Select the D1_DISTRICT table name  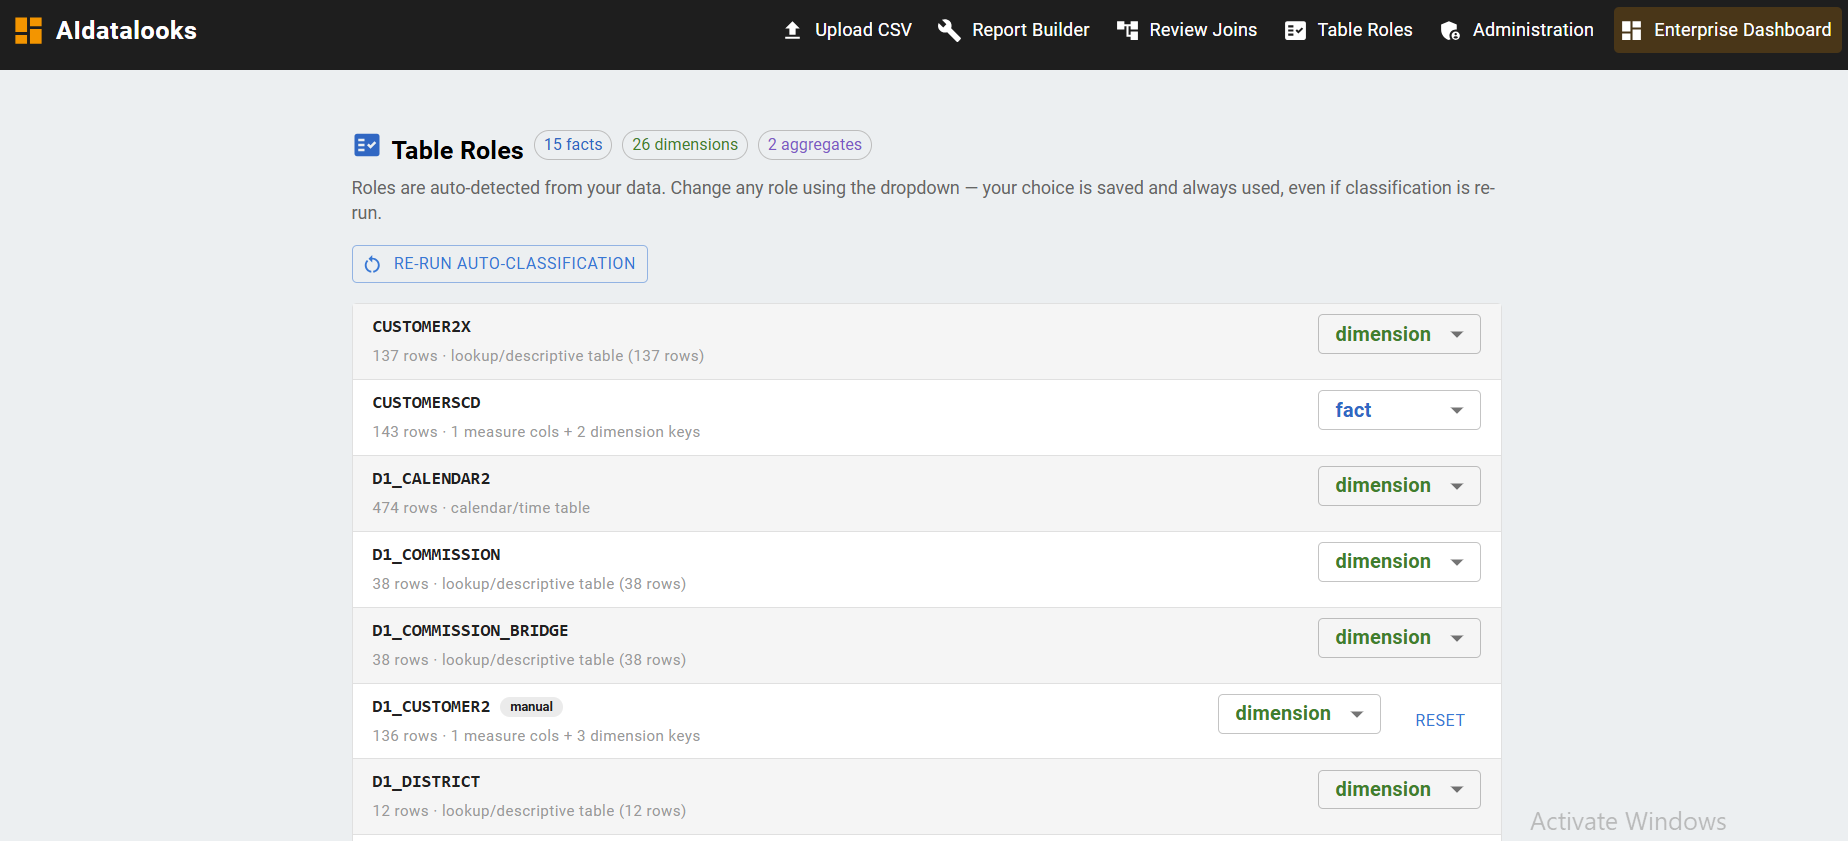pos(426,782)
